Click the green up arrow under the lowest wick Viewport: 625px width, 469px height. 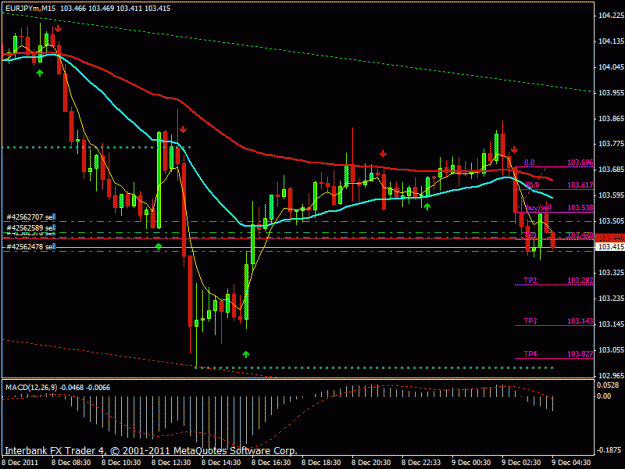(246, 354)
